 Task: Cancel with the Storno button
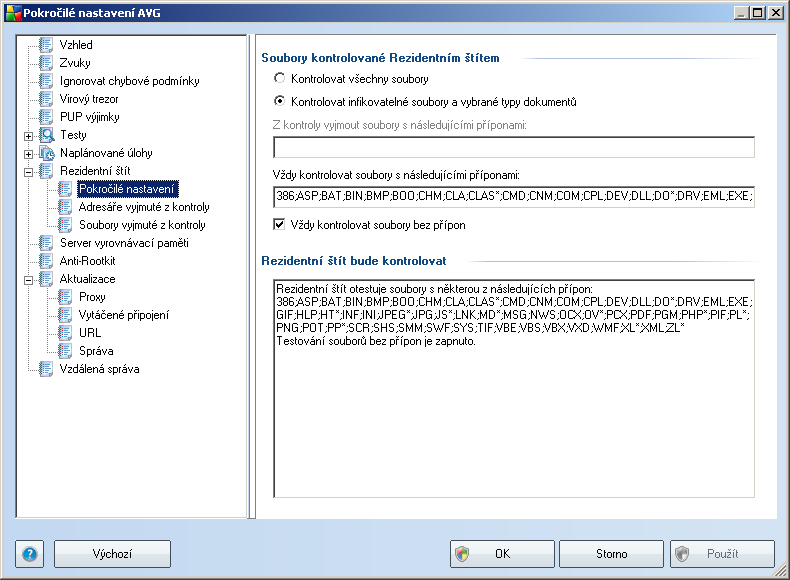pos(612,554)
